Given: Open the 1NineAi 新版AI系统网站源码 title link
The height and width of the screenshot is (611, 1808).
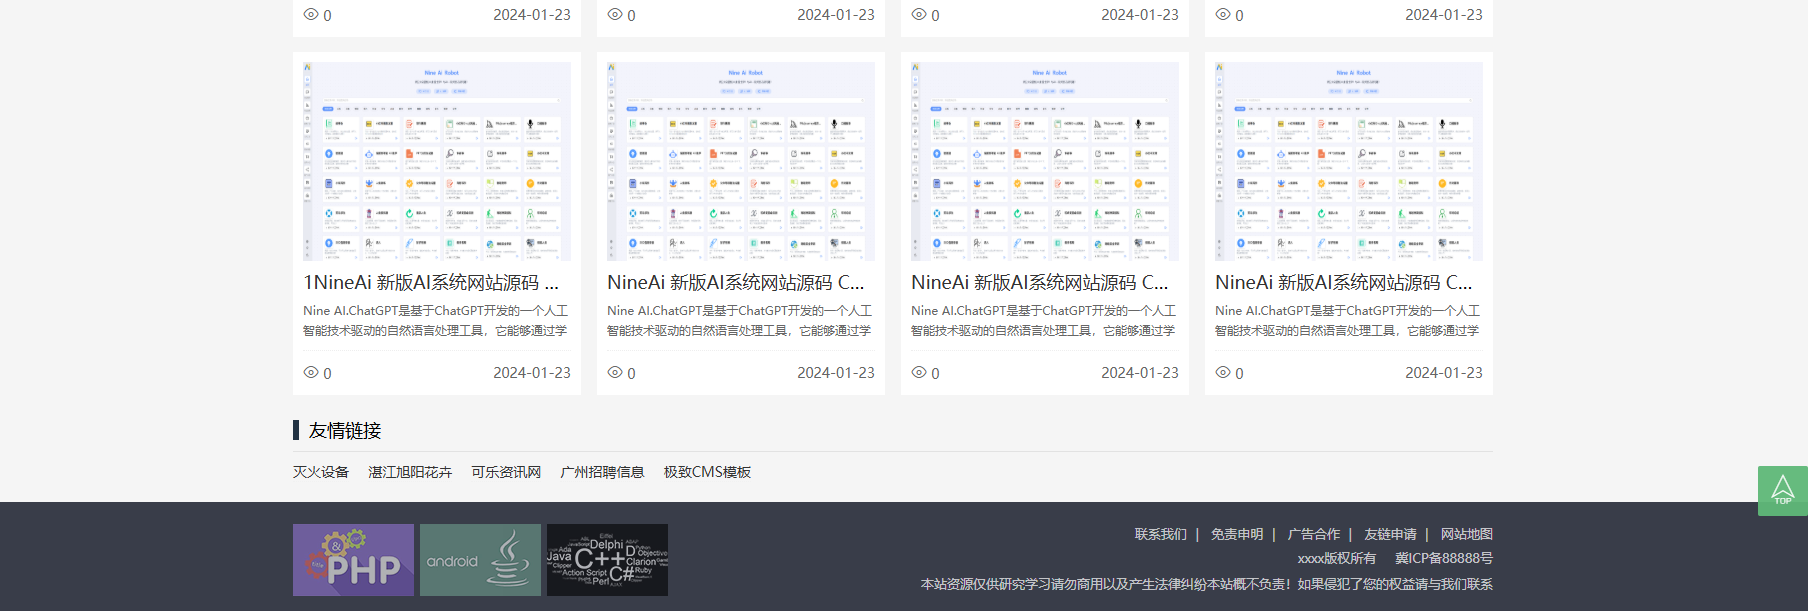Looking at the screenshot, I should coord(431,283).
